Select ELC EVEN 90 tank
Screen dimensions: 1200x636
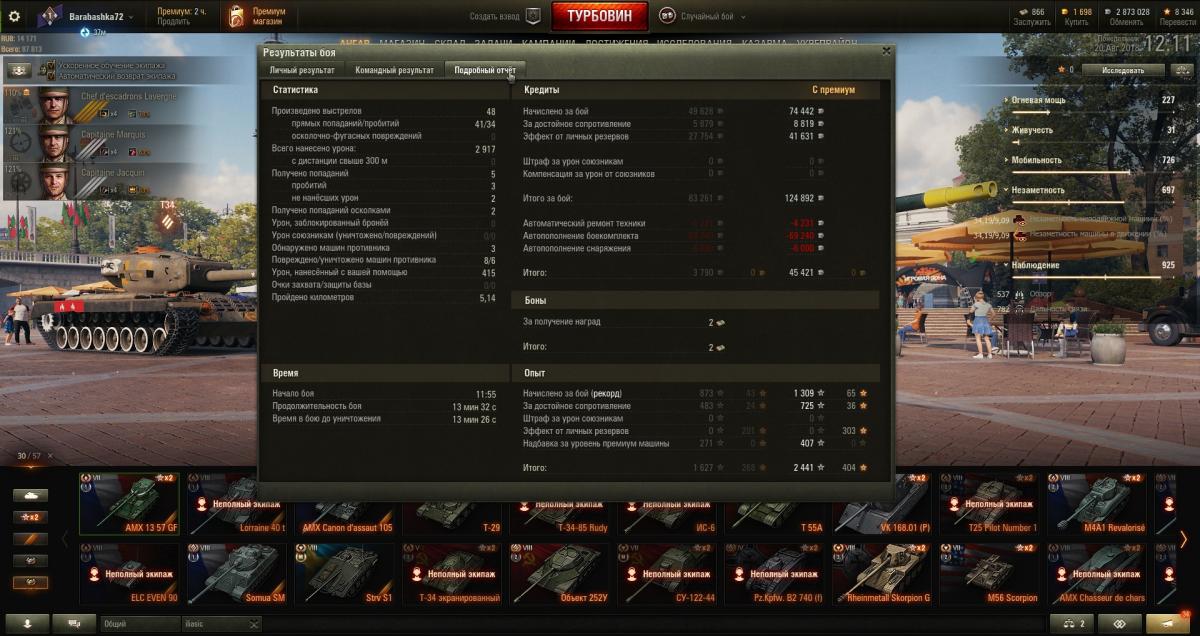coord(129,574)
